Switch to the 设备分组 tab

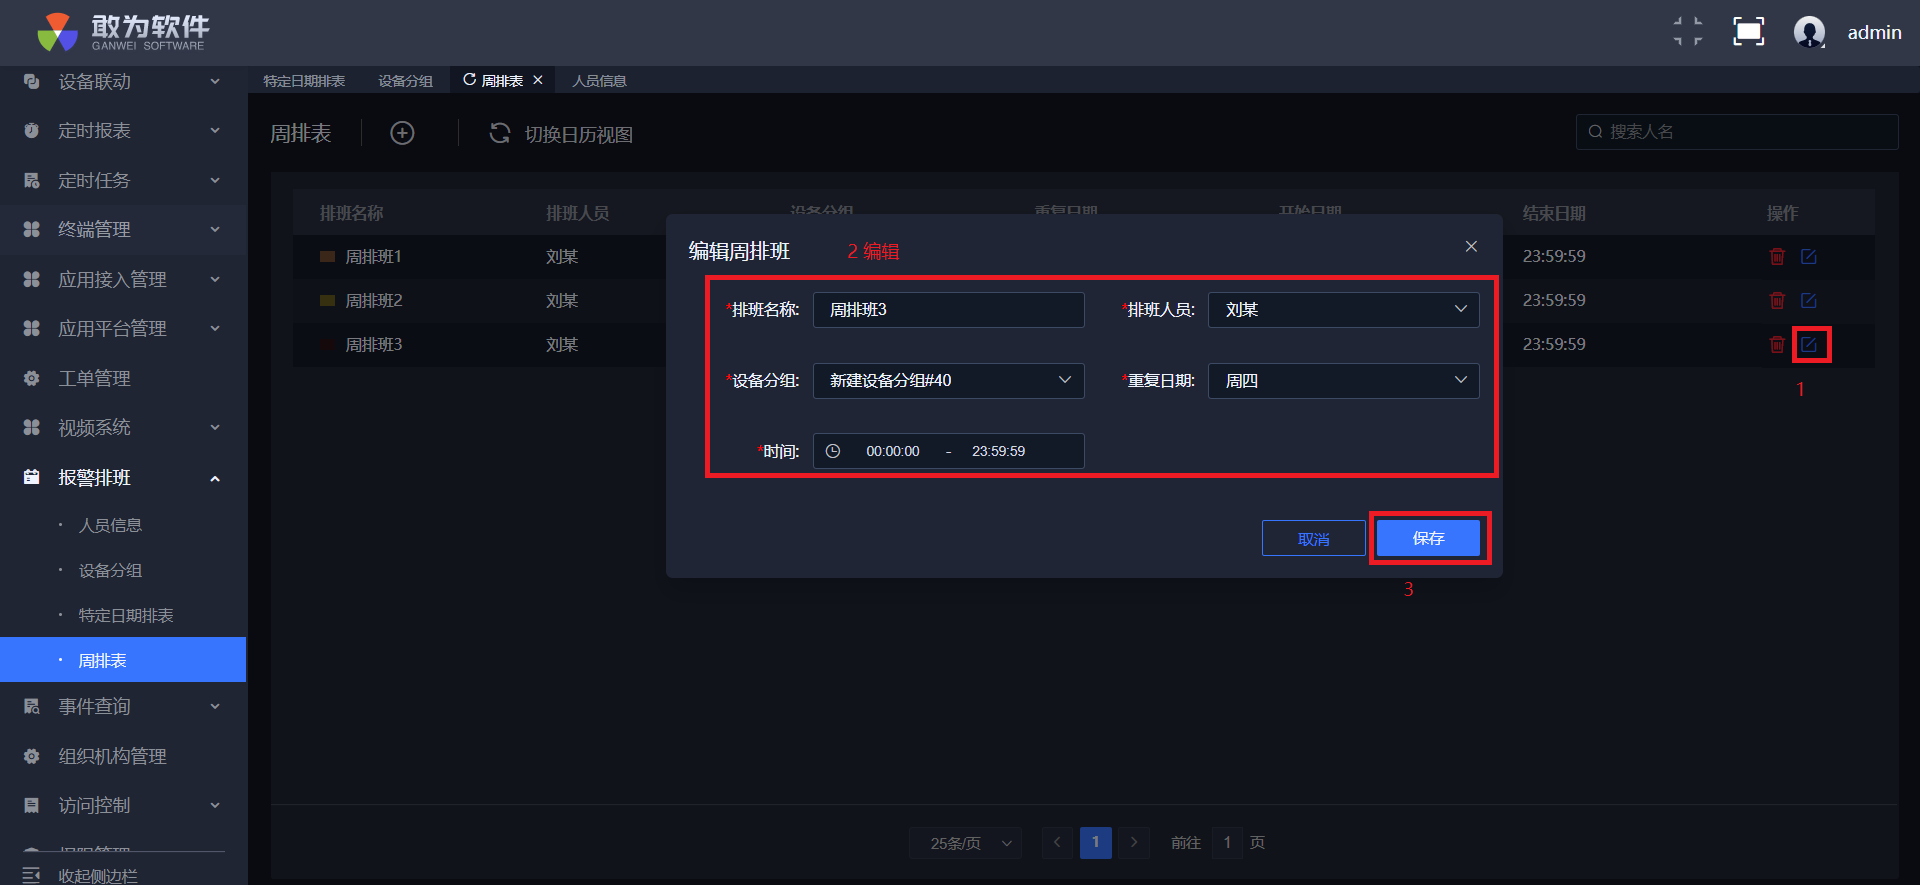pos(405,81)
